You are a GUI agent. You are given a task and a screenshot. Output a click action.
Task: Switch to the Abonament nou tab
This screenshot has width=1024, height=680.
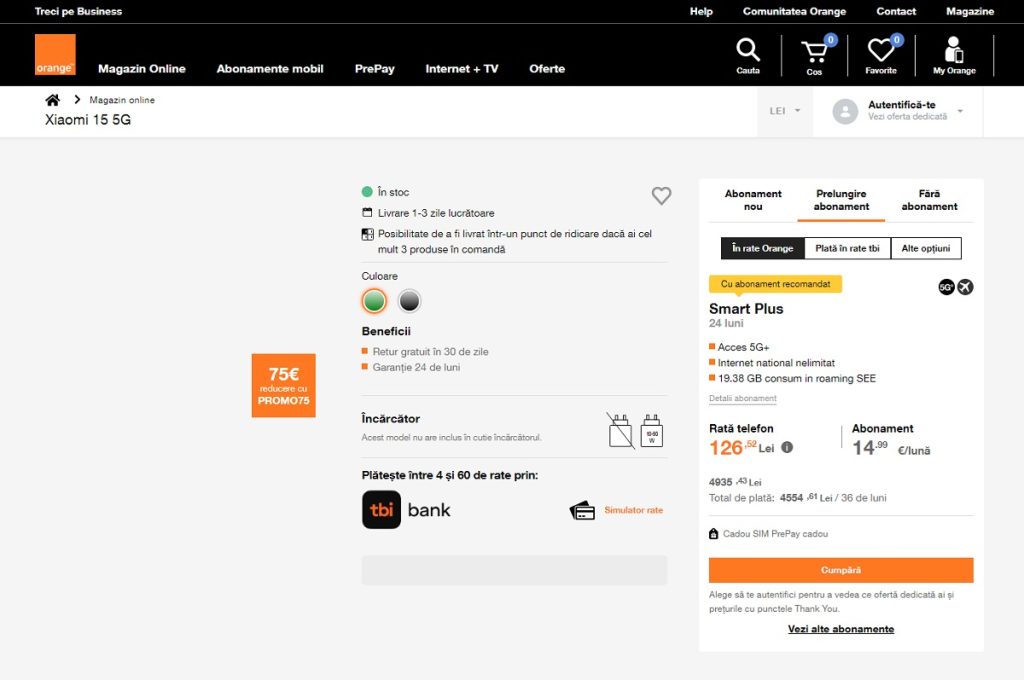(x=753, y=200)
